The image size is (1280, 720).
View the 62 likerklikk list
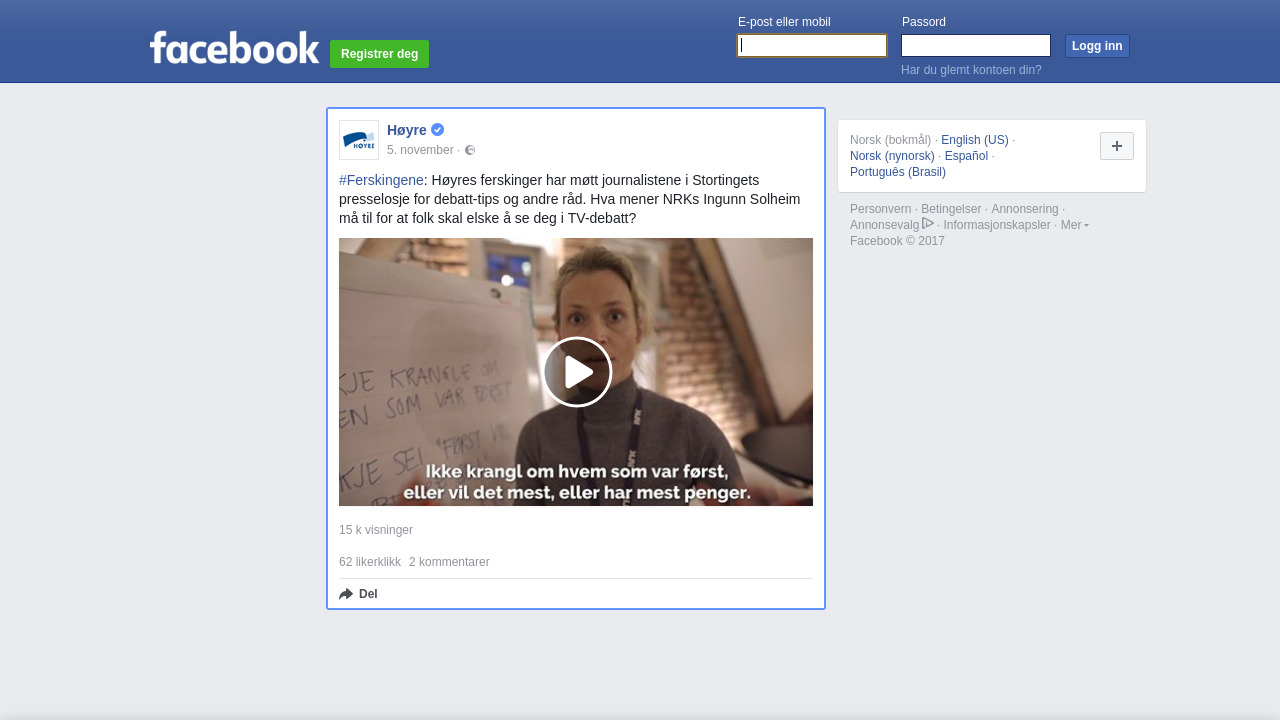click(x=370, y=562)
